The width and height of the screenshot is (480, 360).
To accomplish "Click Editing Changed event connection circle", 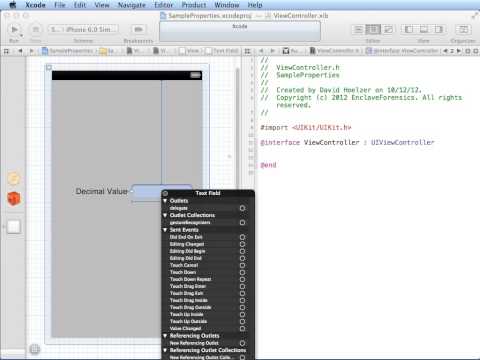I will click(x=242, y=244).
